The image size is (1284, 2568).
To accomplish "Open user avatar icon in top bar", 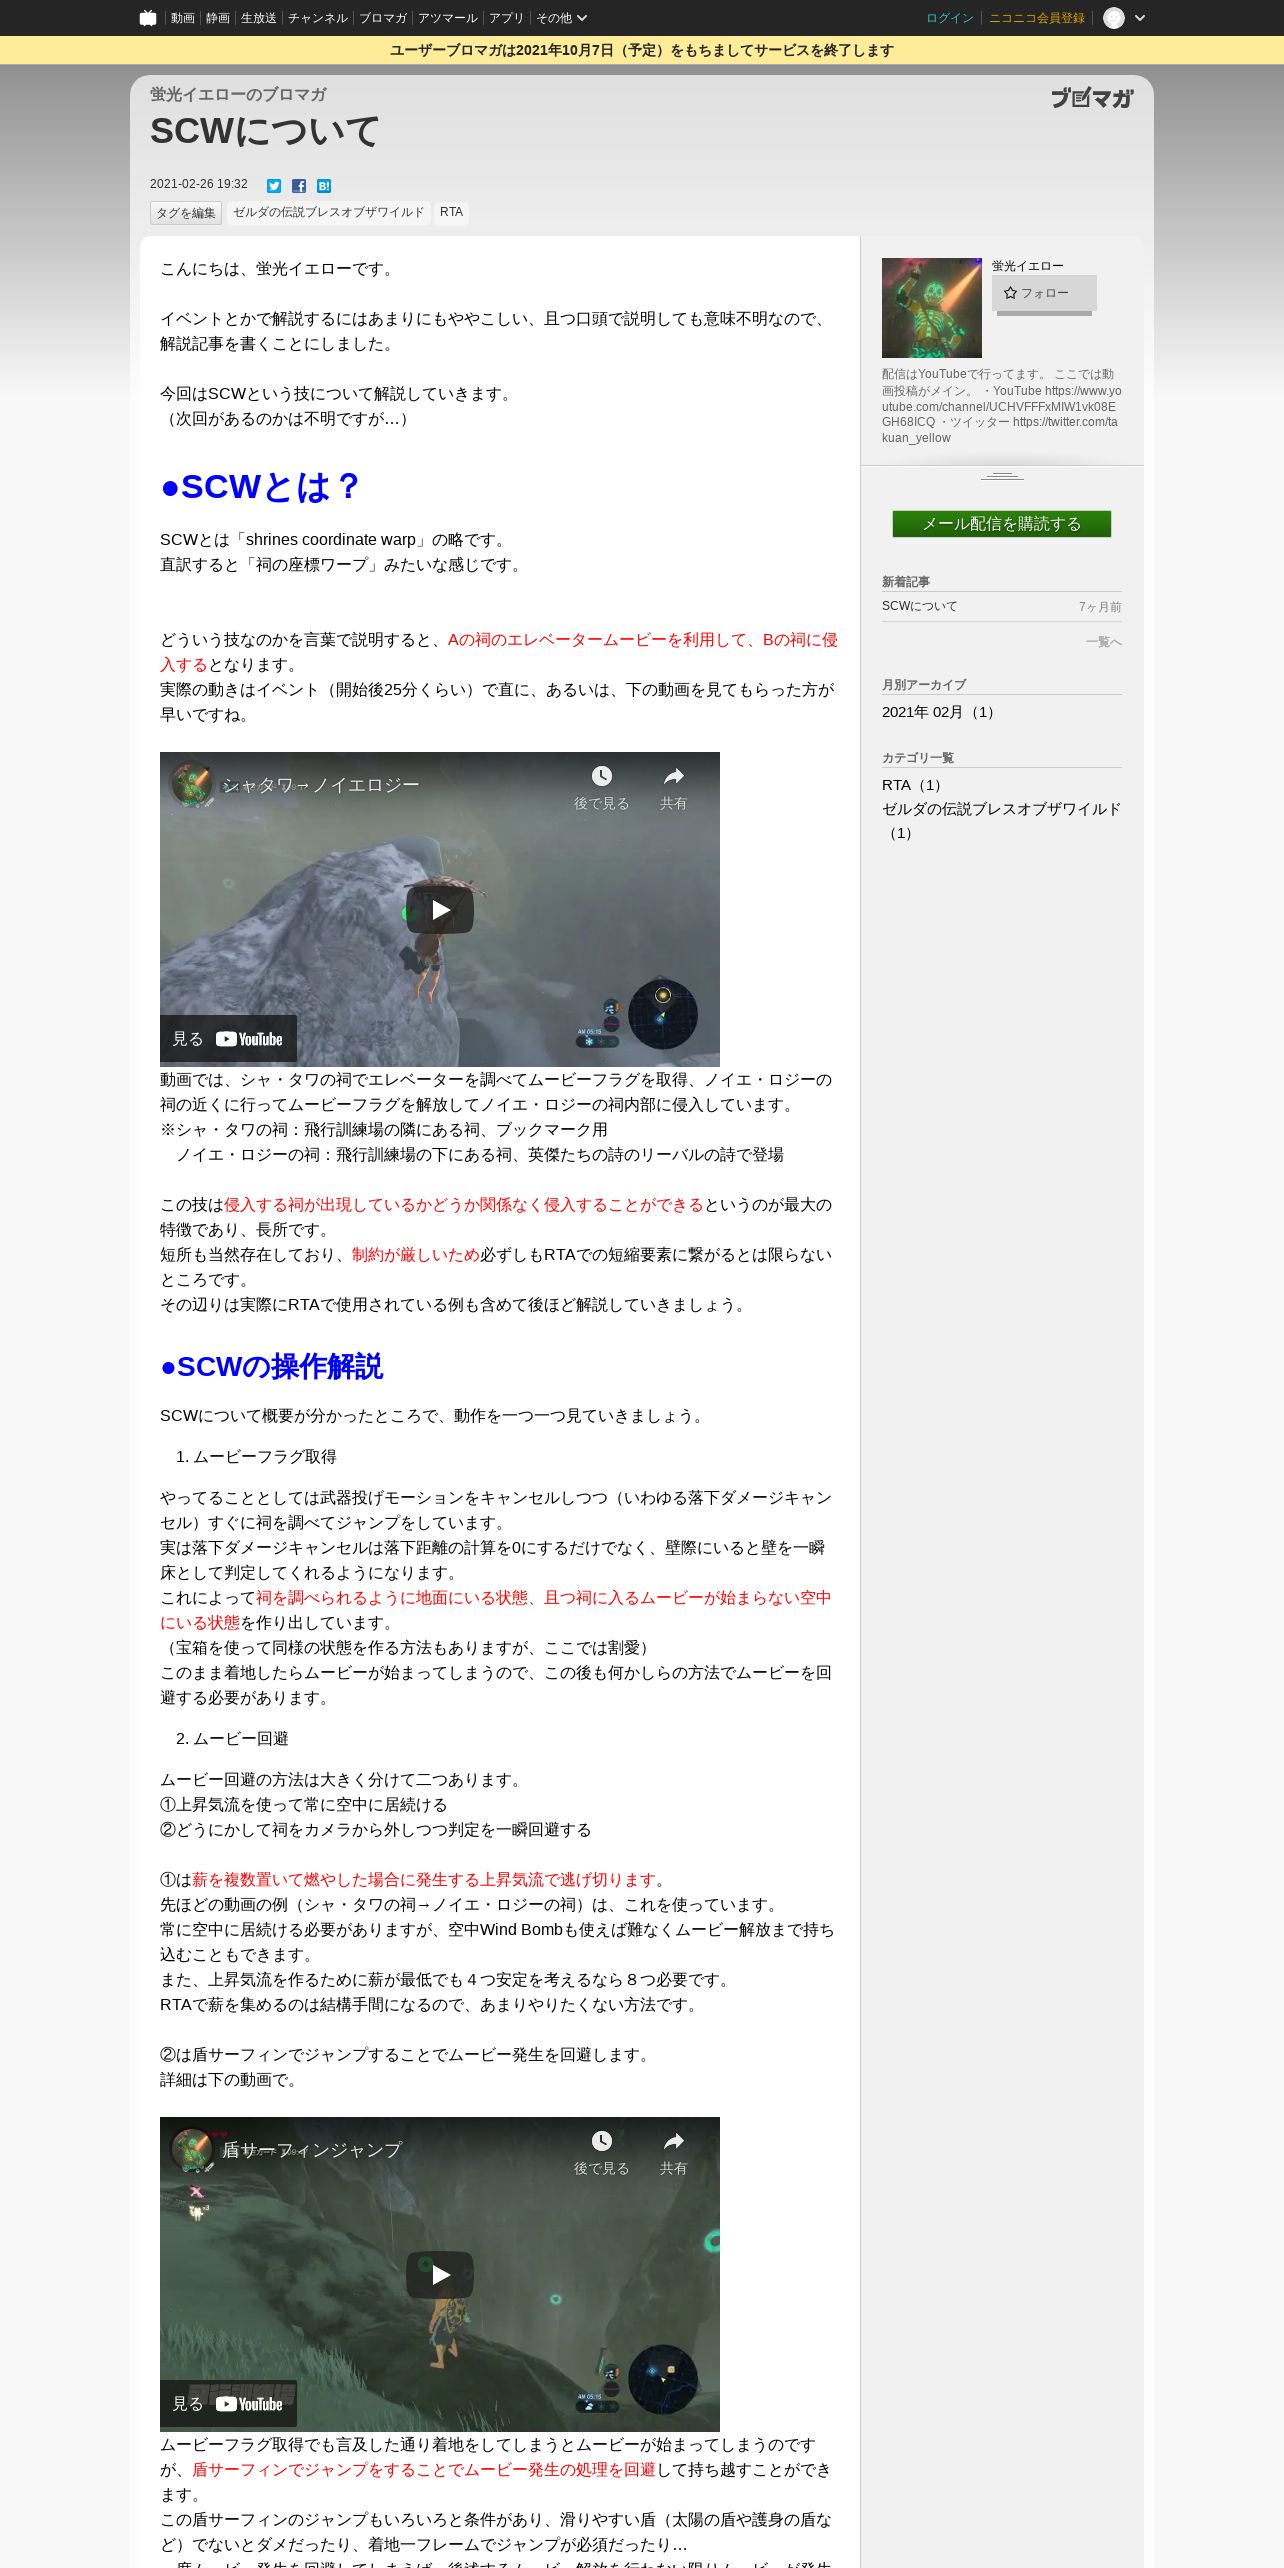I will [1114, 18].
